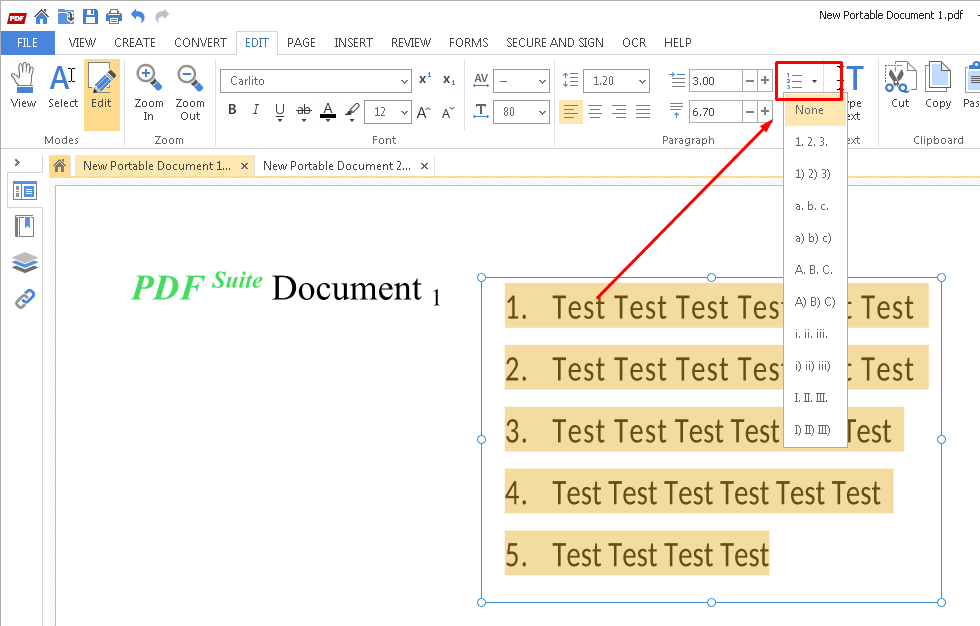Cut the selection with scissors icon

tap(900, 86)
